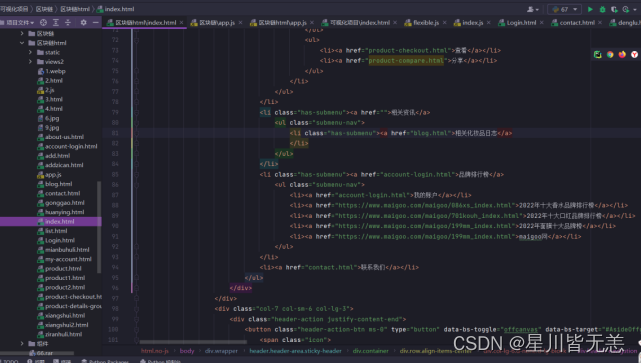Select product1.html in project tree
This screenshot has width=641, height=363.
65,278
